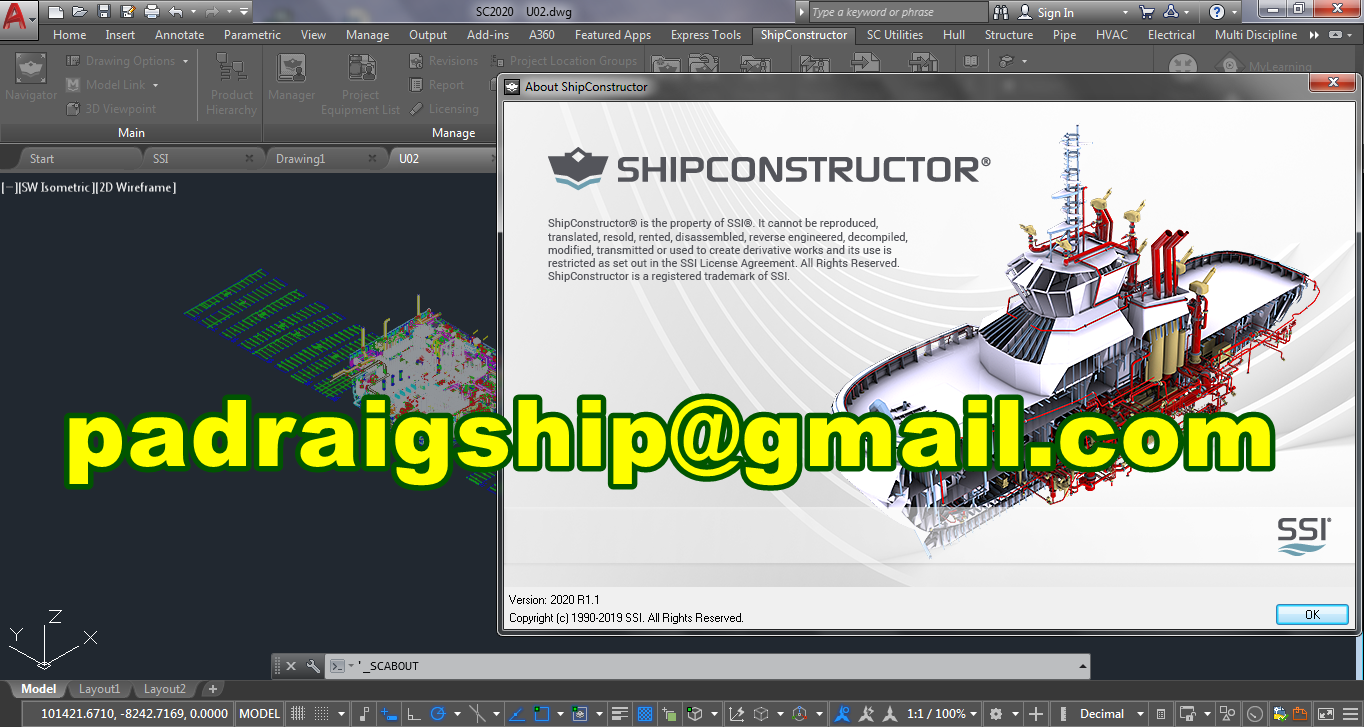Click the Save As icon
1364x727 pixels.
(x=128, y=12)
